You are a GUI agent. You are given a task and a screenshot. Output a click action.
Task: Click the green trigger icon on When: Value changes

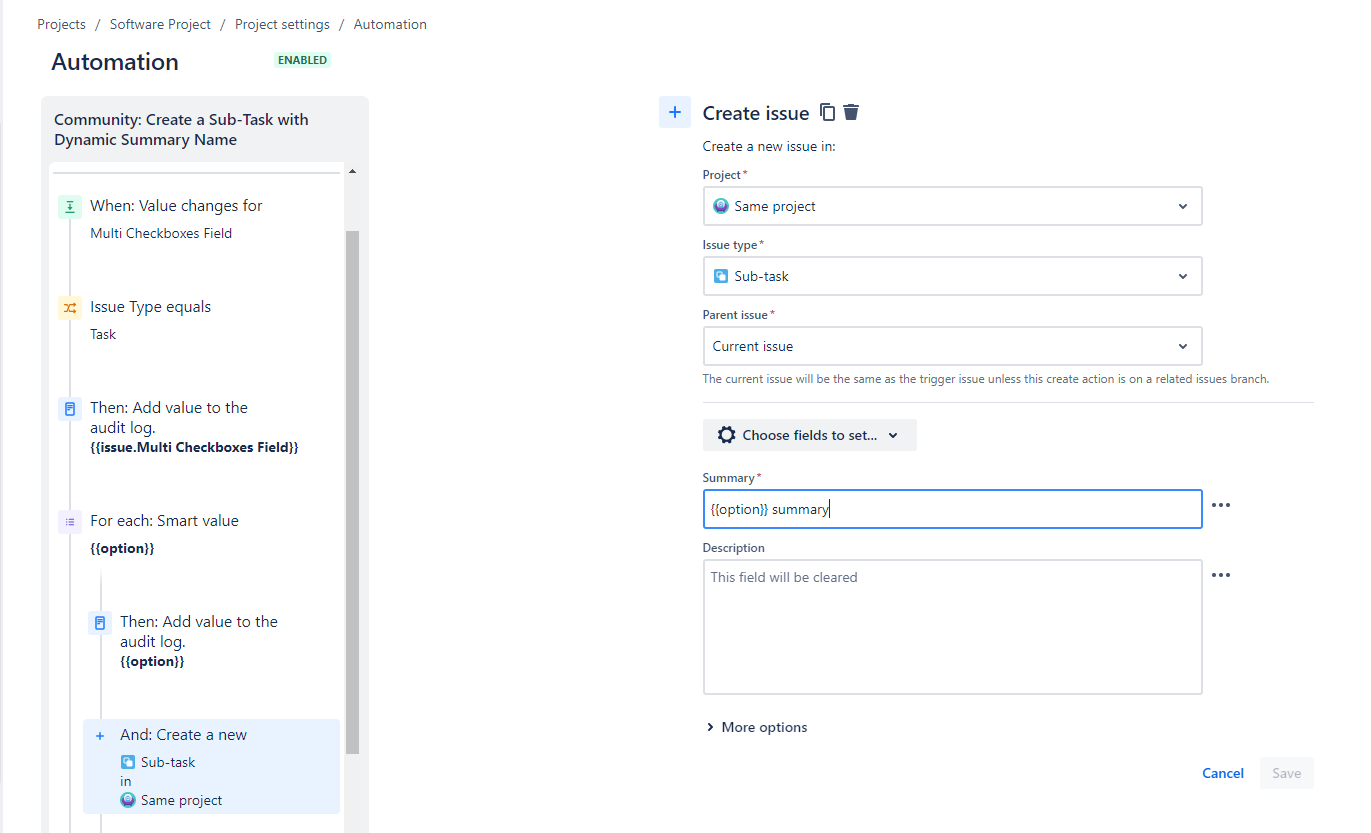pos(68,206)
